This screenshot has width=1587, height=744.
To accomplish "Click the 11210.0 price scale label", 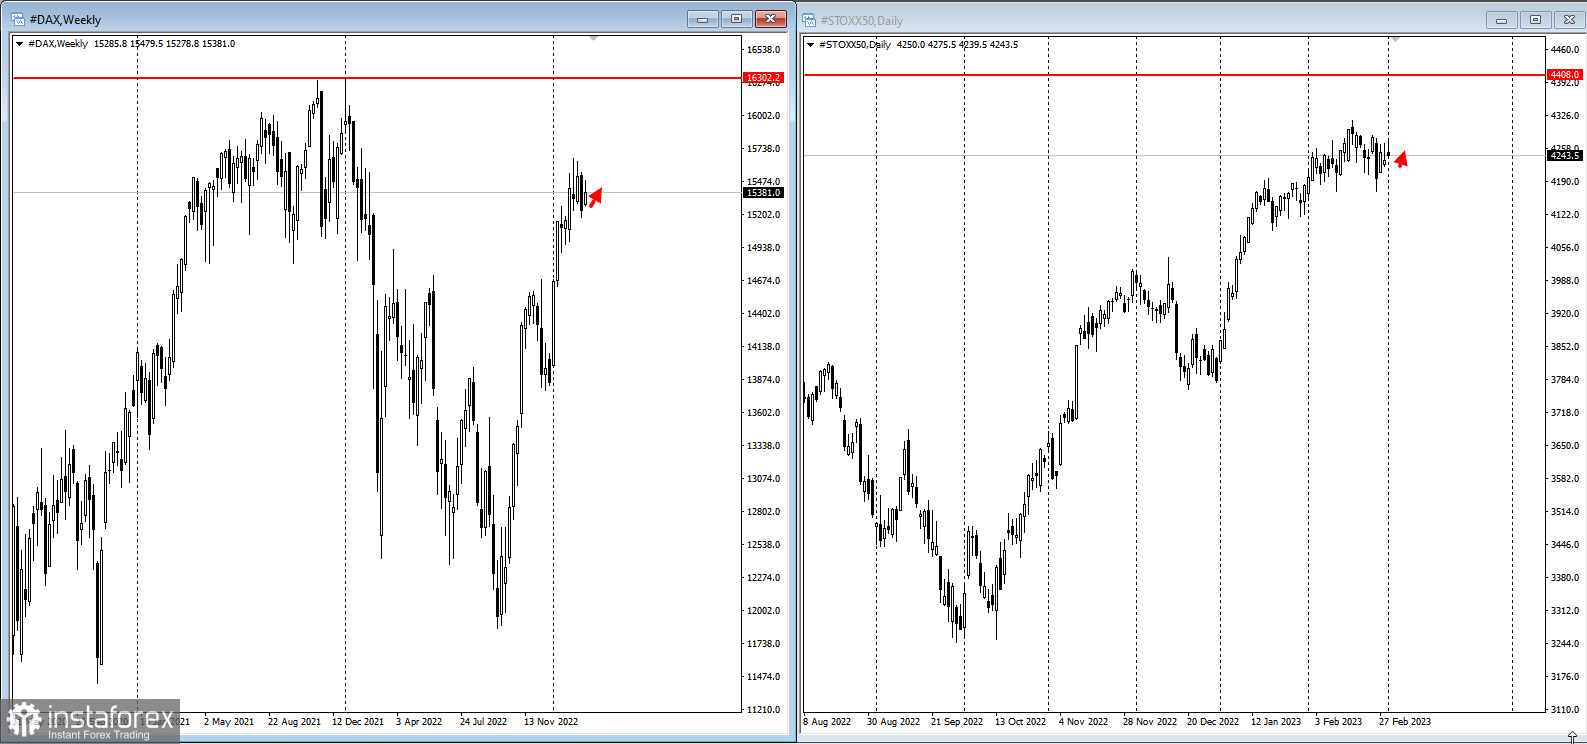I will point(763,710).
